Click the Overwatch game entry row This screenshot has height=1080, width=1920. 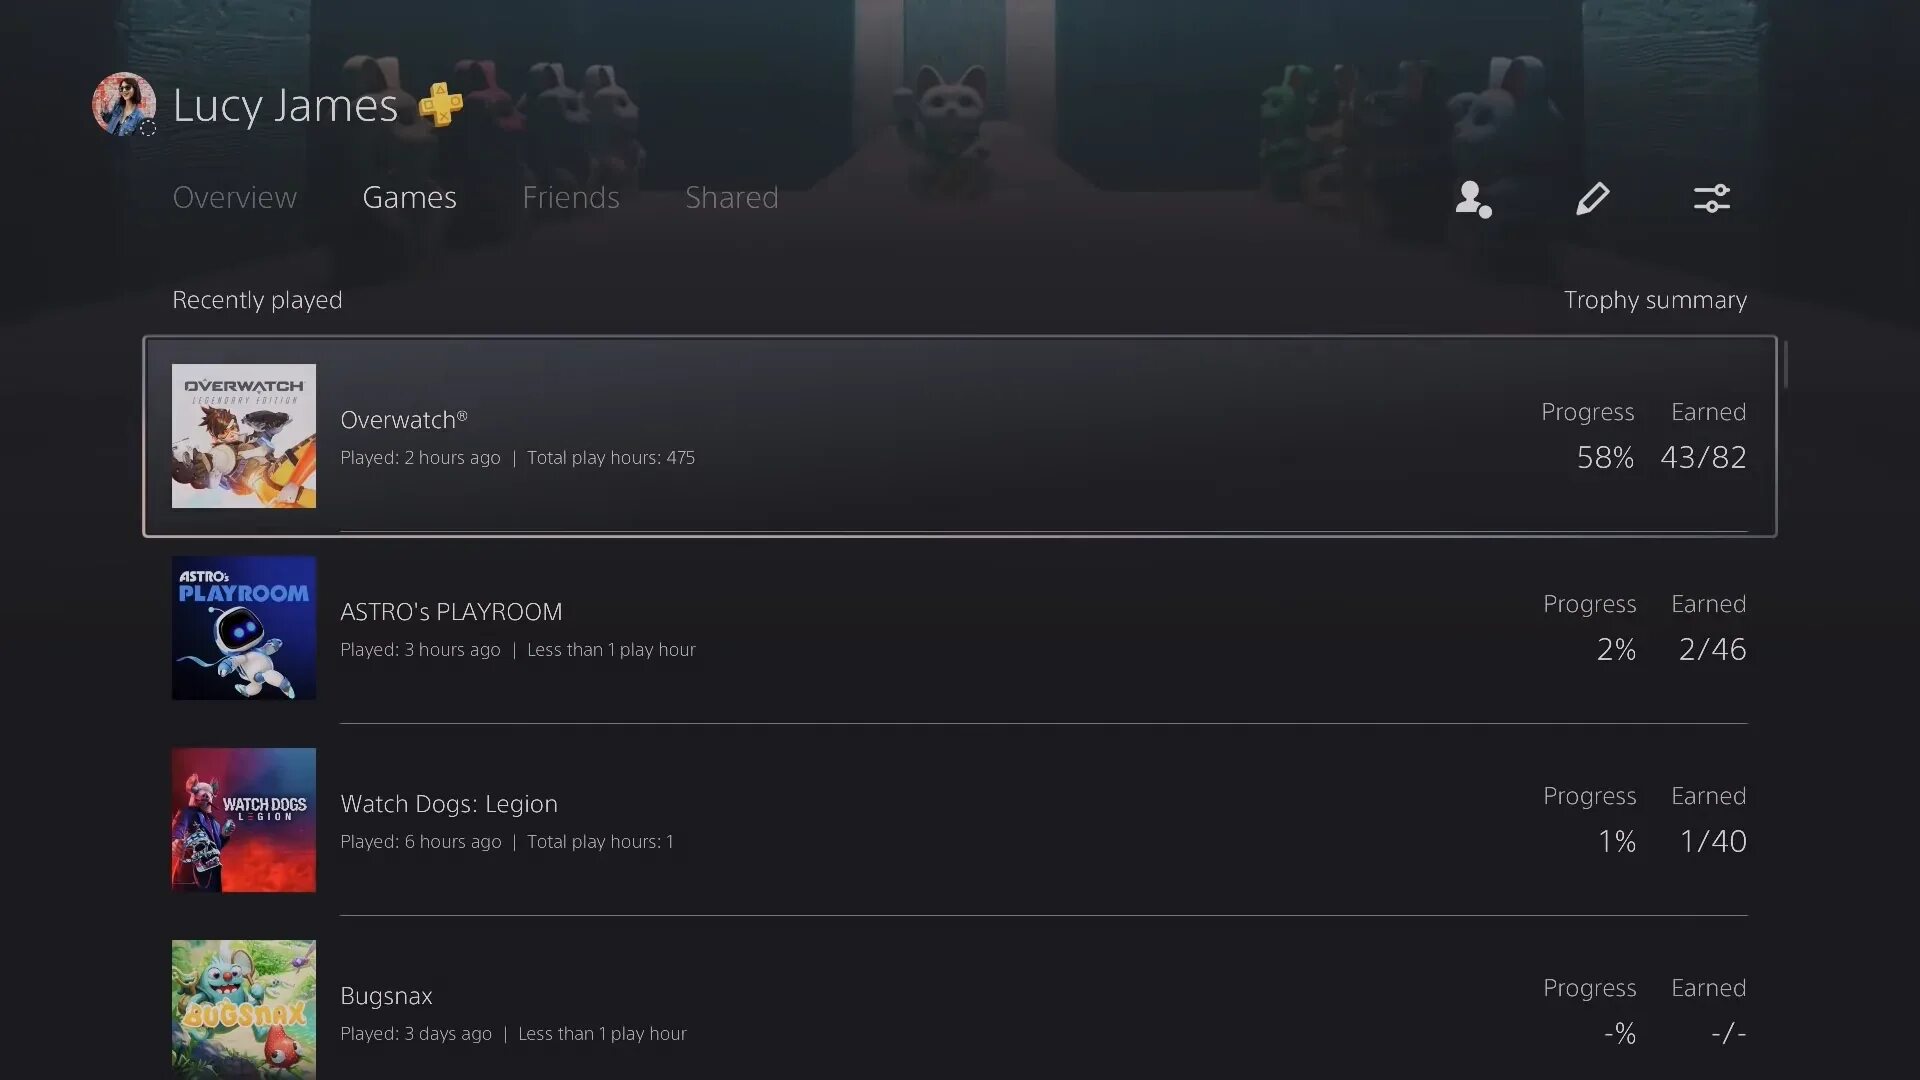959,435
